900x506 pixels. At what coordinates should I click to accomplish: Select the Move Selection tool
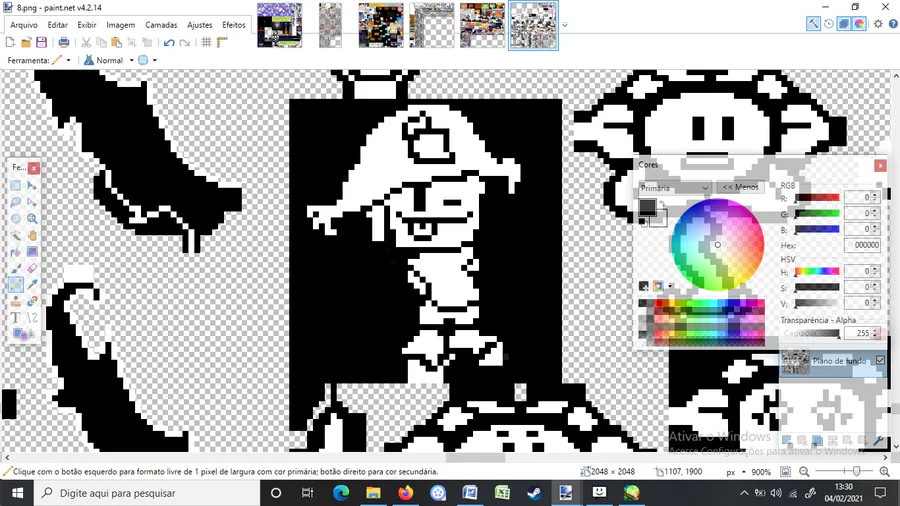point(32,202)
